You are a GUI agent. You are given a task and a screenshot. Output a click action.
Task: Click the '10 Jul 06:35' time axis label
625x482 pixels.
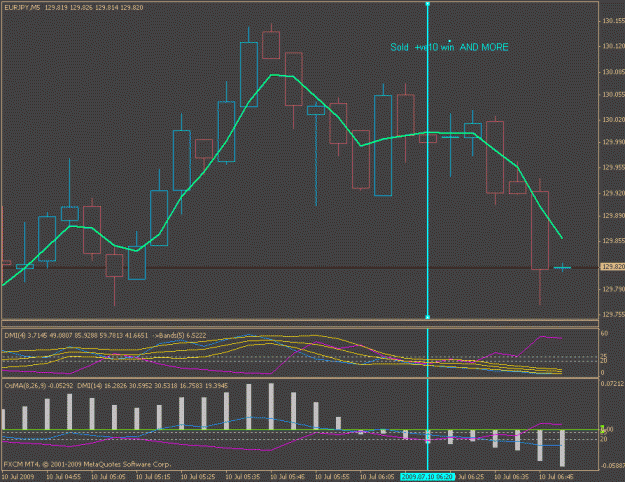point(512,477)
